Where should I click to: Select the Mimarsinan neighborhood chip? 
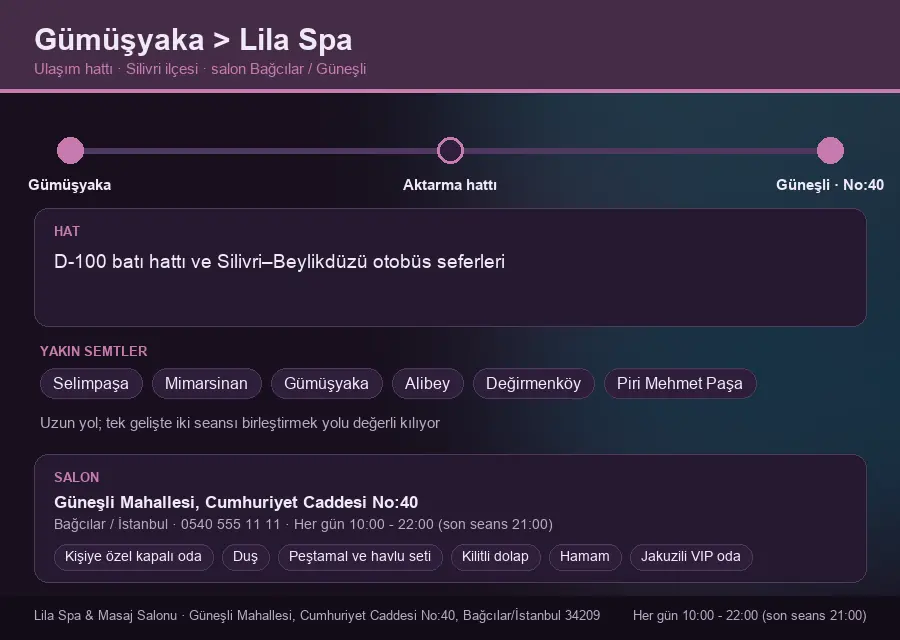(x=206, y=383)
